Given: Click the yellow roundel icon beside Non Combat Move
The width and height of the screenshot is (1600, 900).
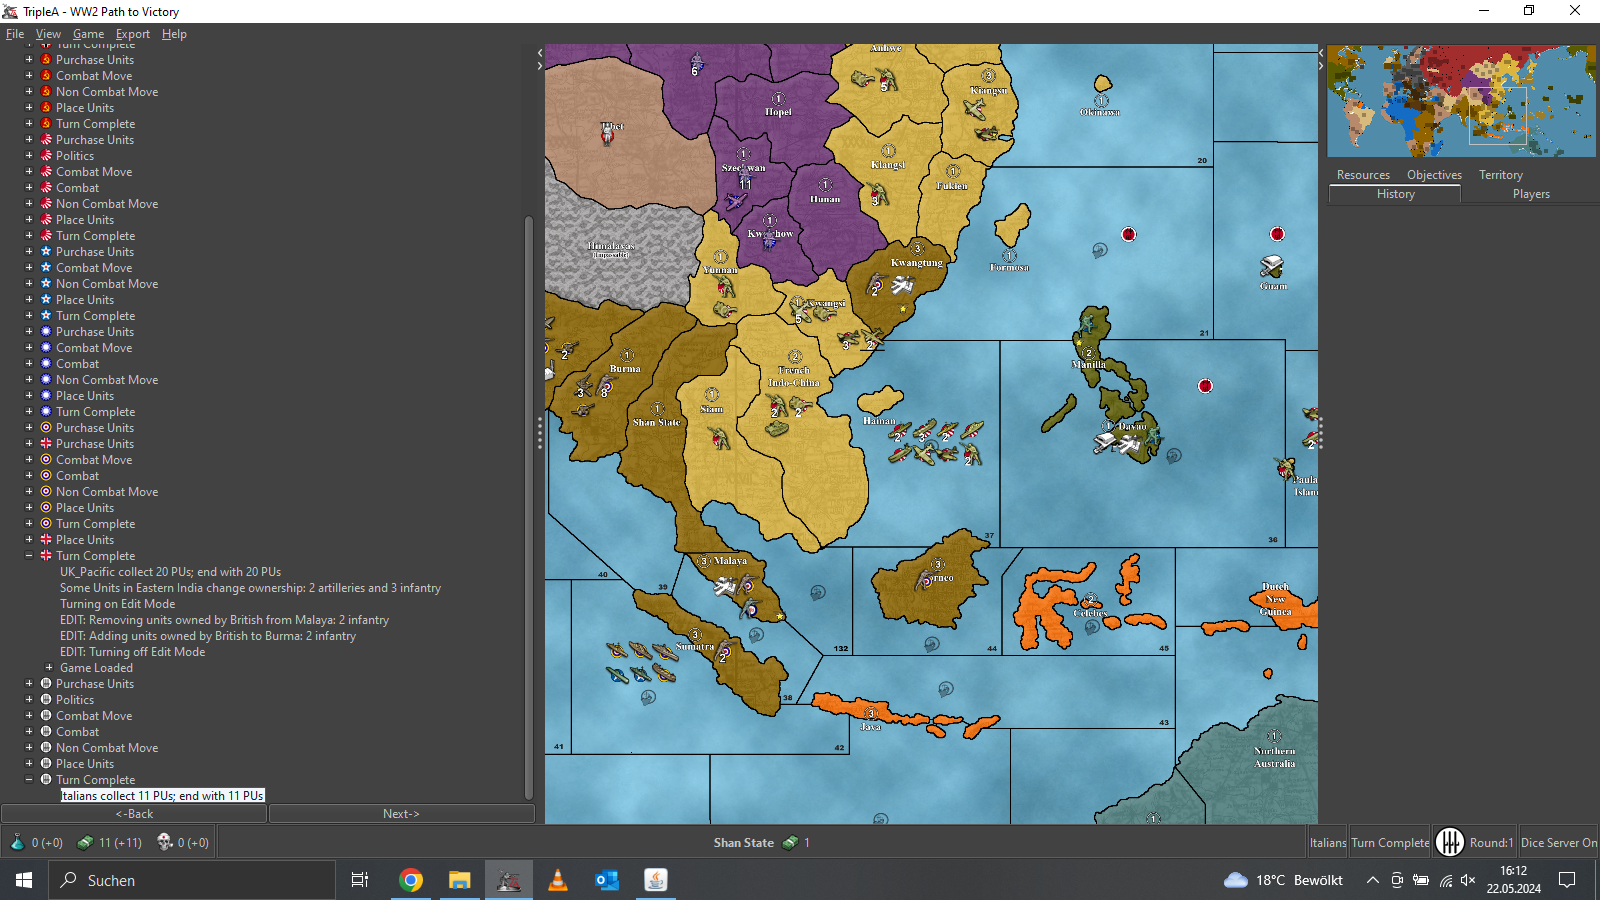Looking at the screenshot, I should pyautogui.click(x=46, y=491).
